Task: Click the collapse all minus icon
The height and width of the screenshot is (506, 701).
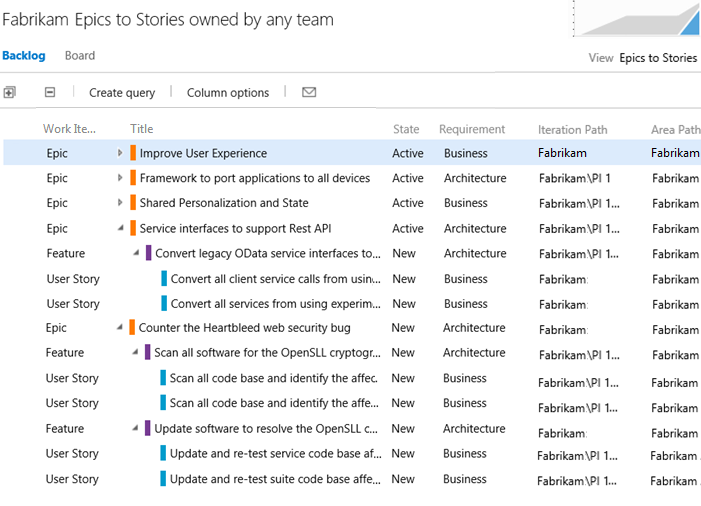Action: tap(50, 92)
